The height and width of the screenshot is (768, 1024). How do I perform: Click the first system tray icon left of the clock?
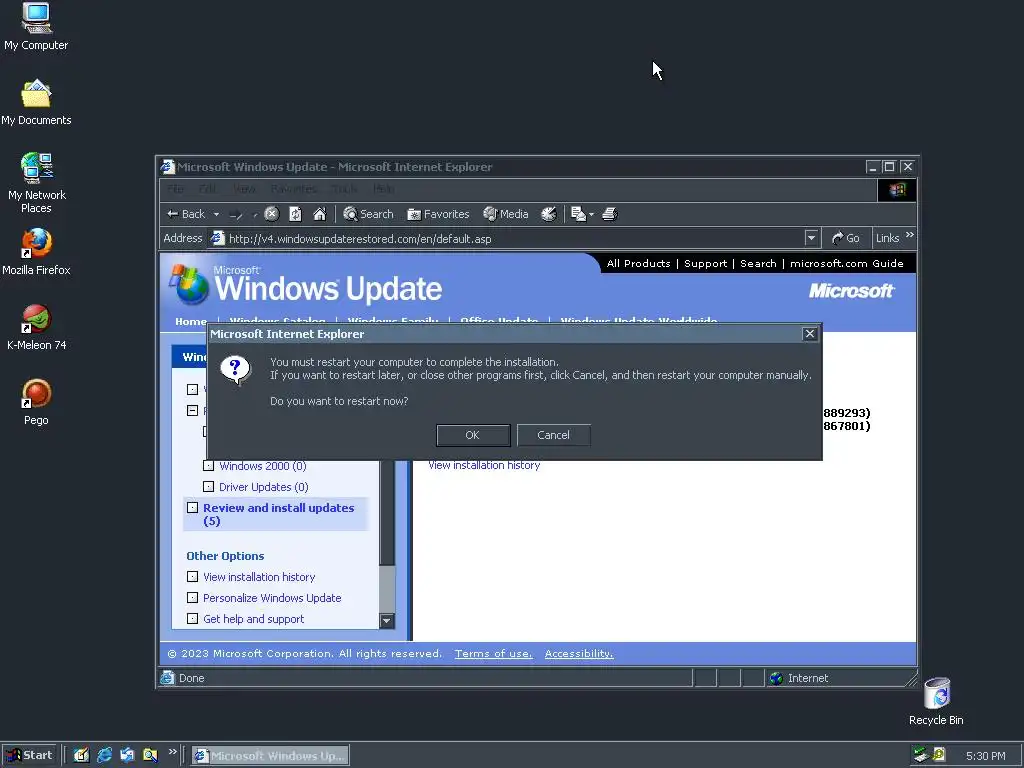click(921, 755)
